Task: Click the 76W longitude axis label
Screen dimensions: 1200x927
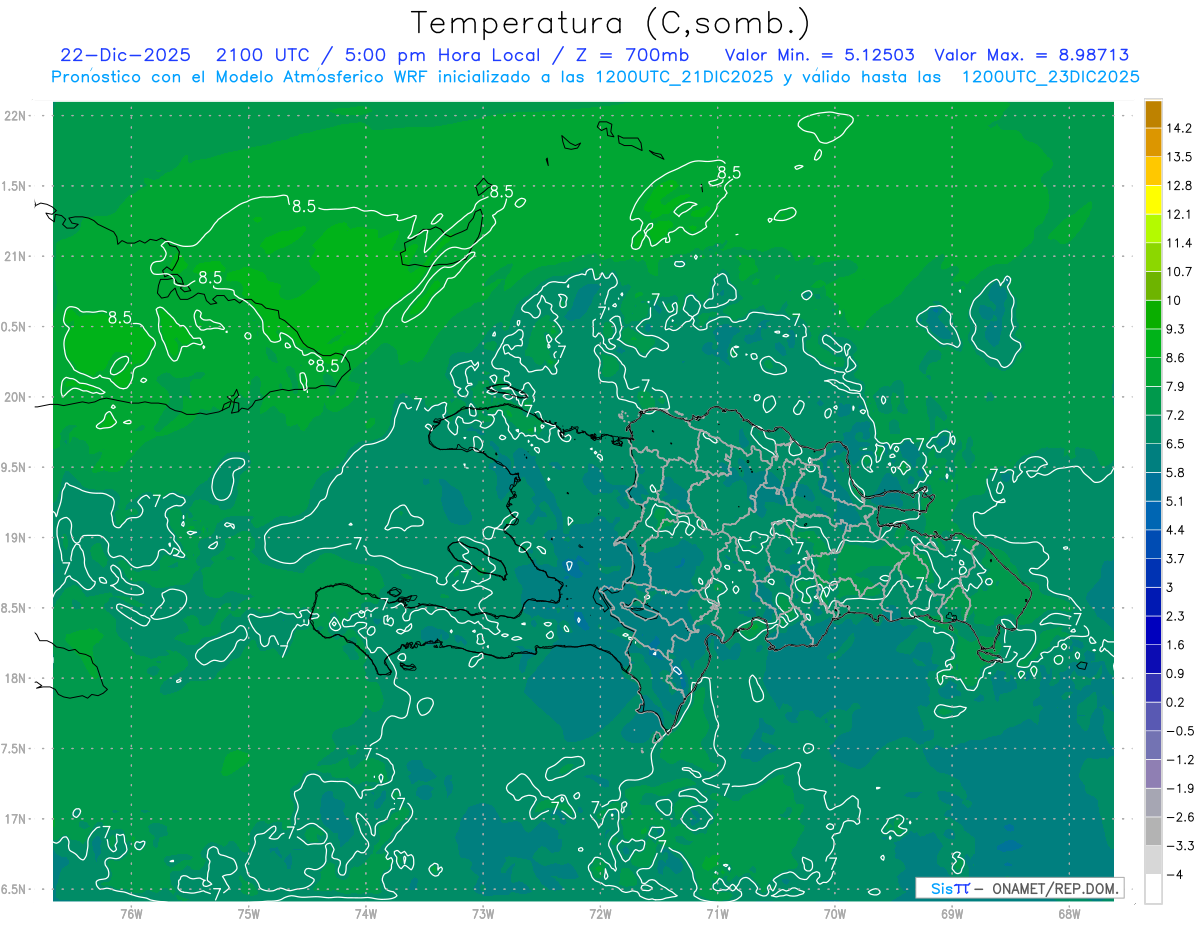Action: coord(131,913)
